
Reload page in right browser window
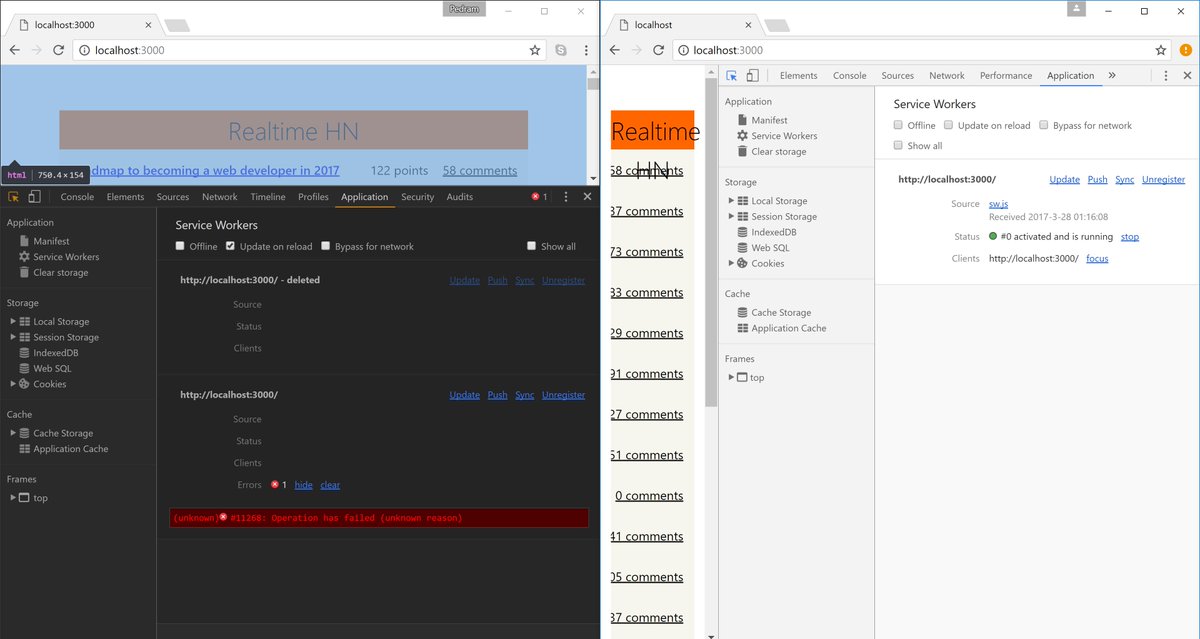pos(658,50)
